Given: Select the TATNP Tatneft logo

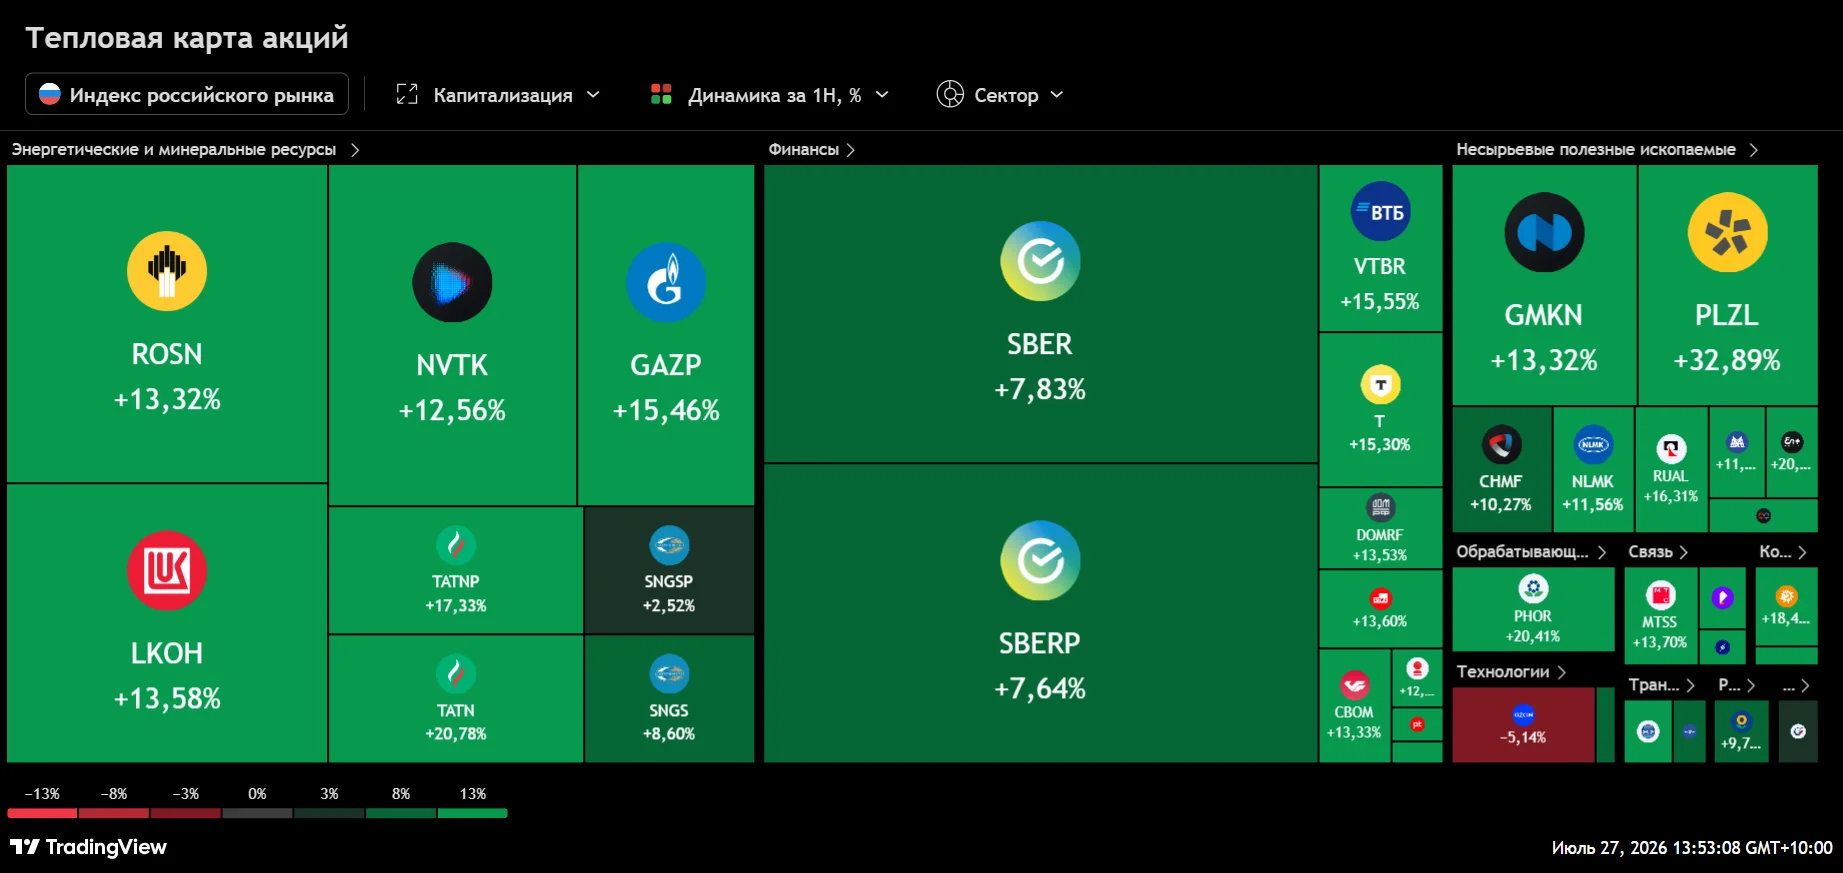Looking at the screenshot, I should 456,546.
